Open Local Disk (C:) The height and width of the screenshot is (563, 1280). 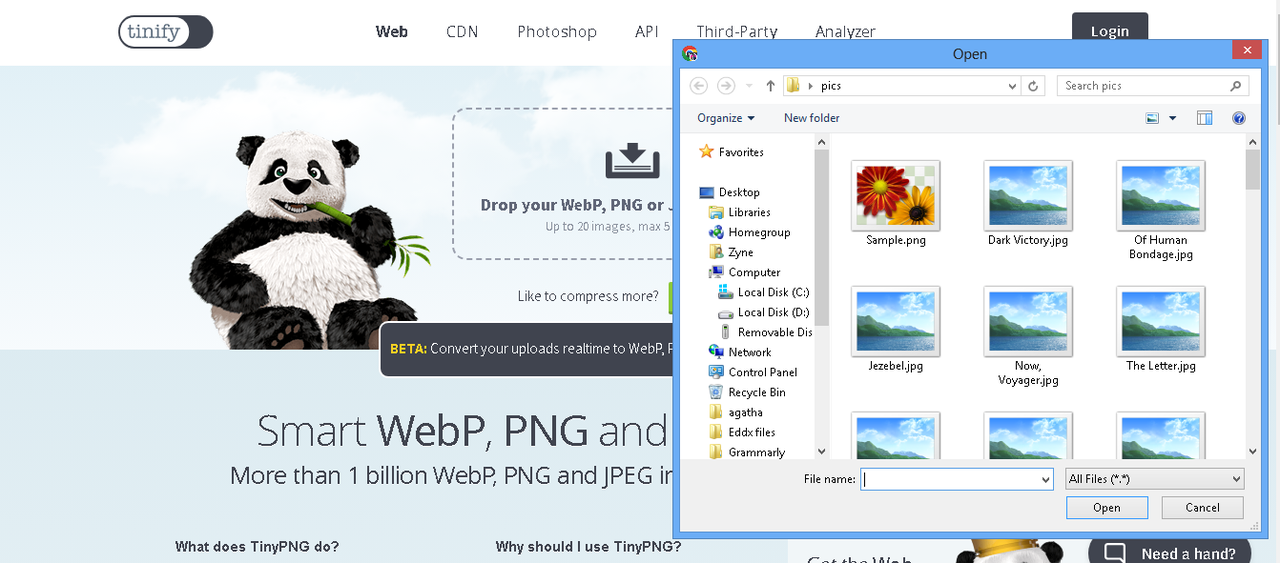[x=773, y=292]
